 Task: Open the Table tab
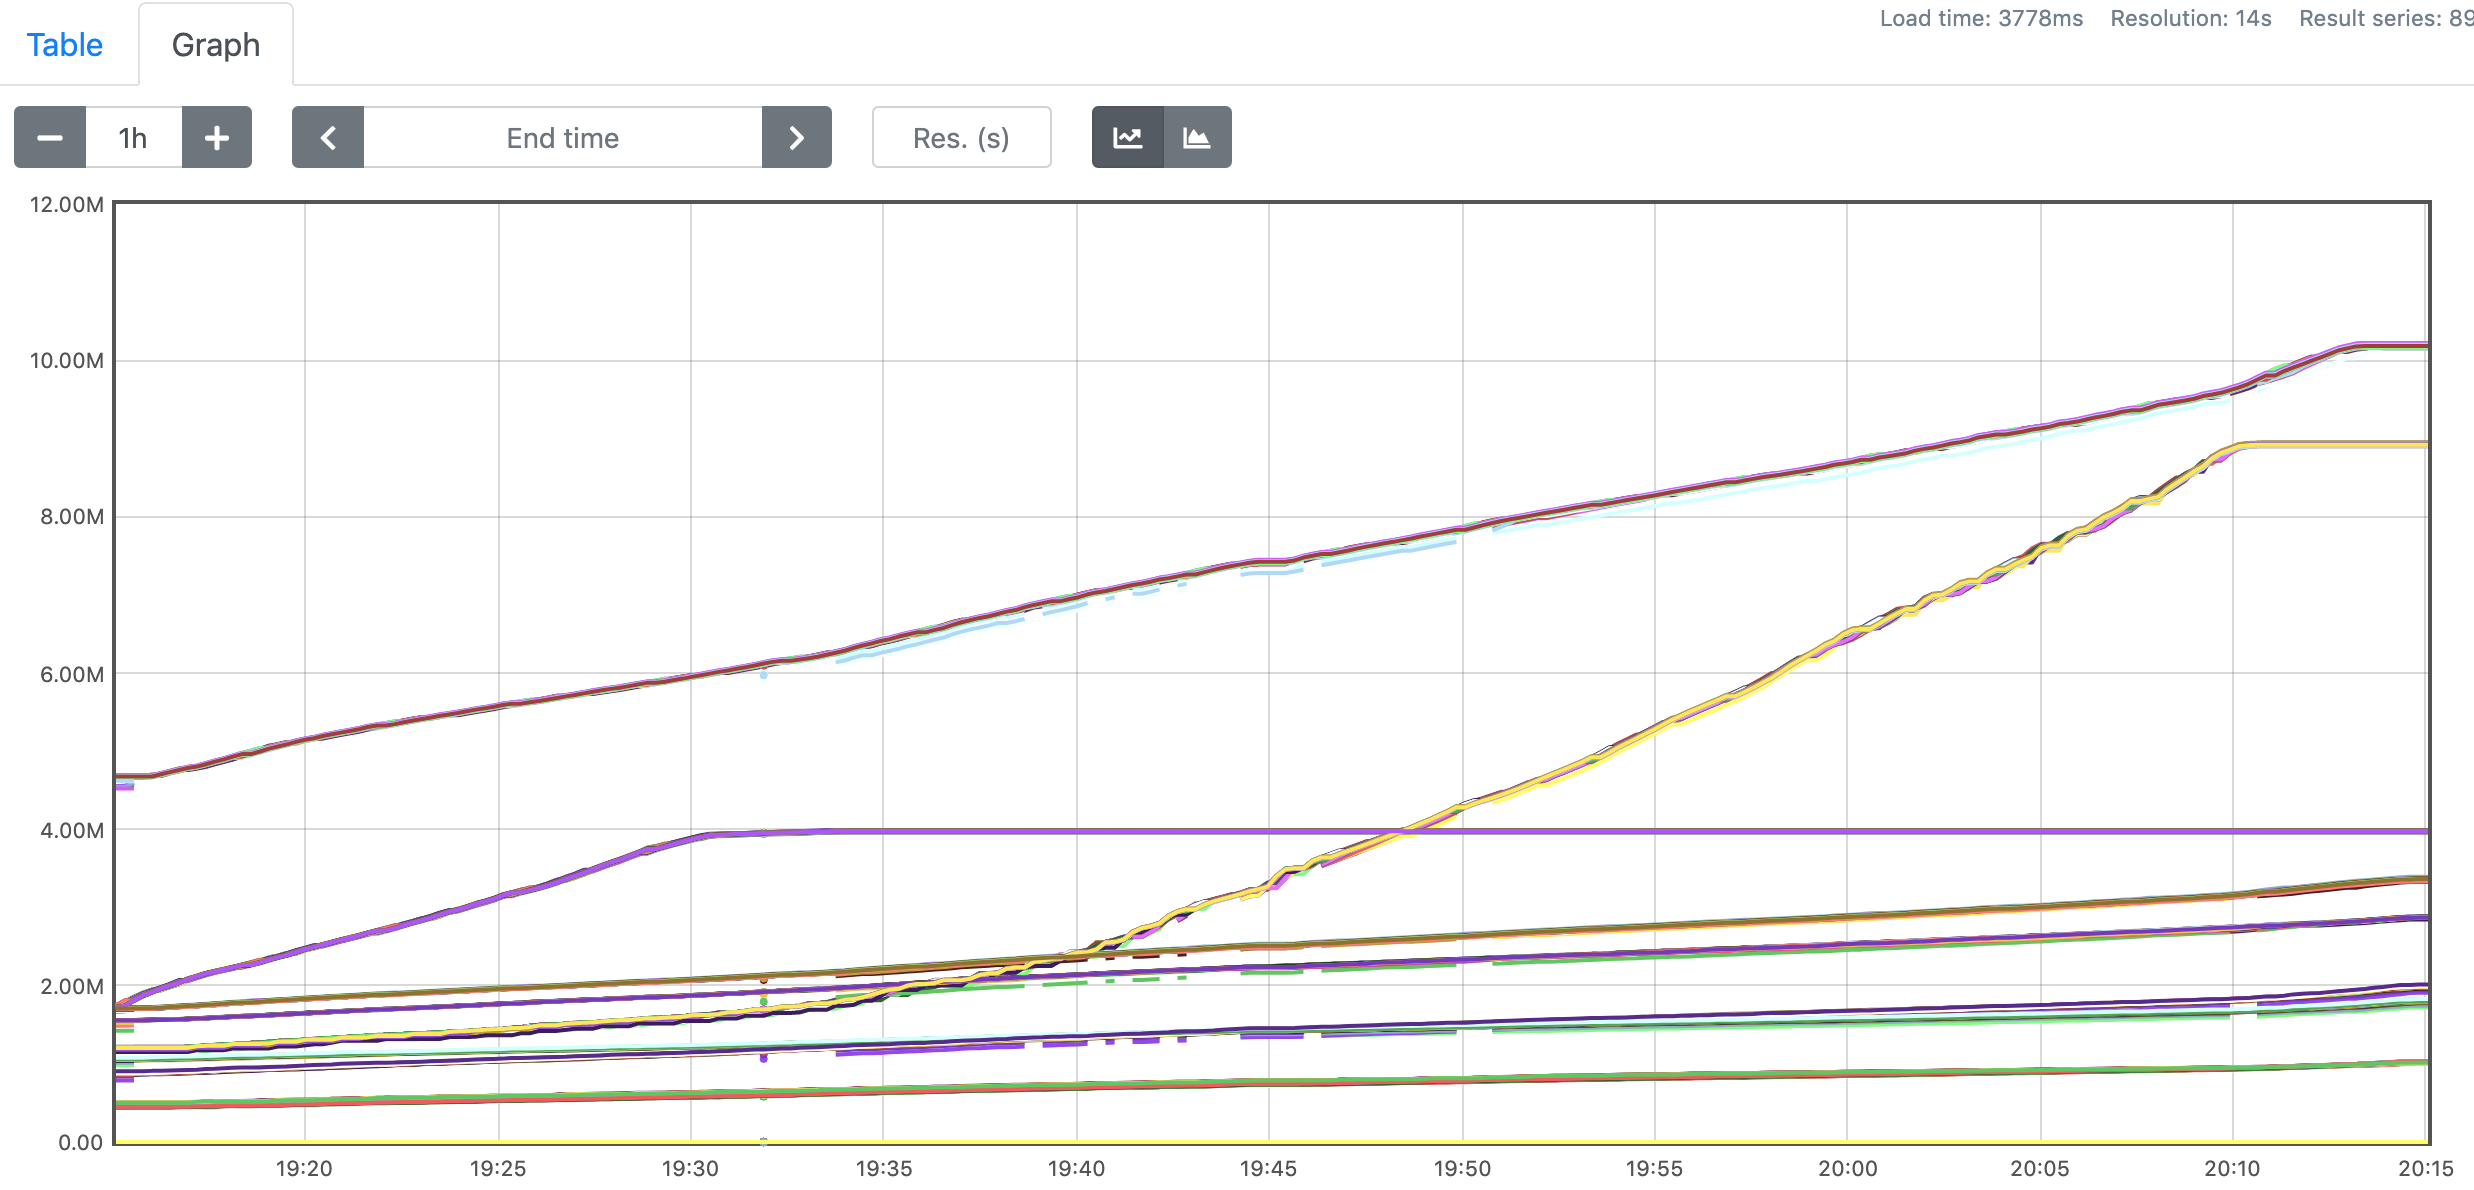pos(65,45)
